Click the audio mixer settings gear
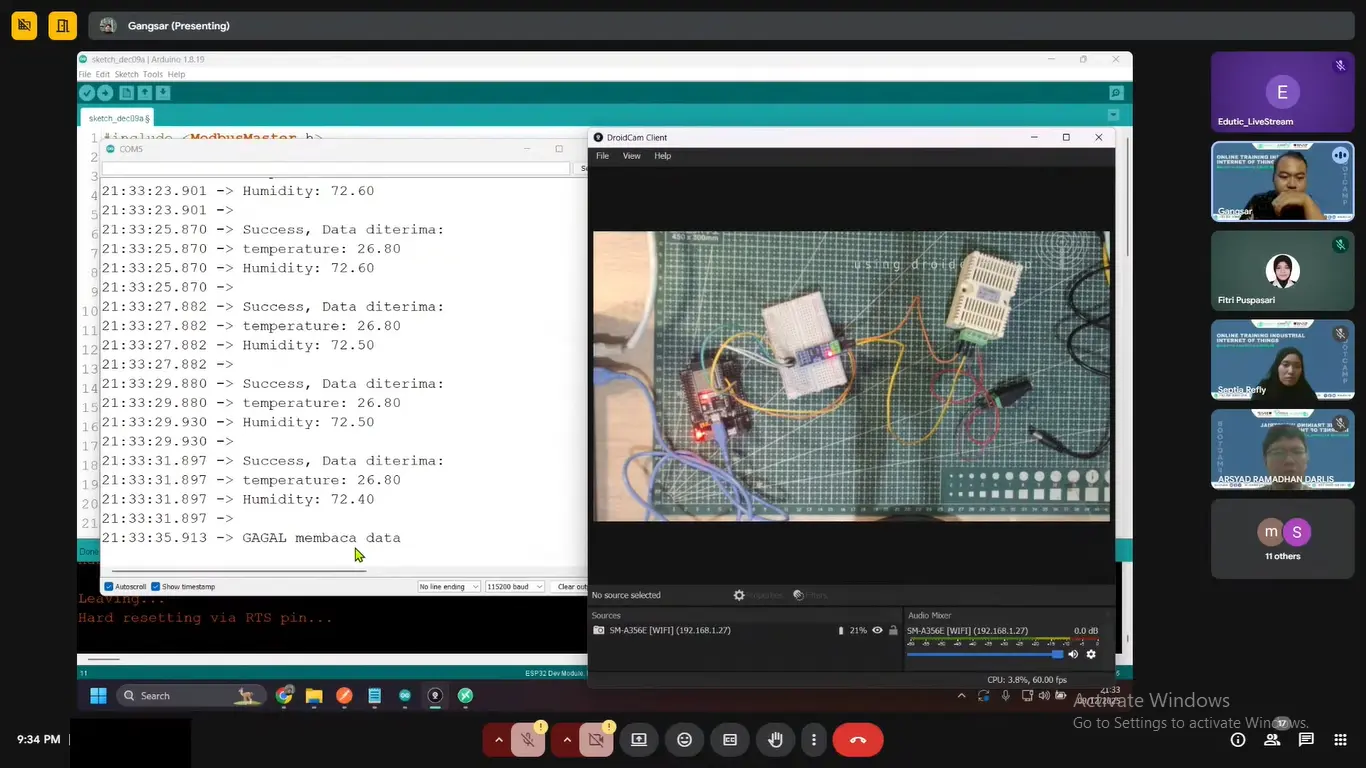1366x768 pixels. 1091,654
